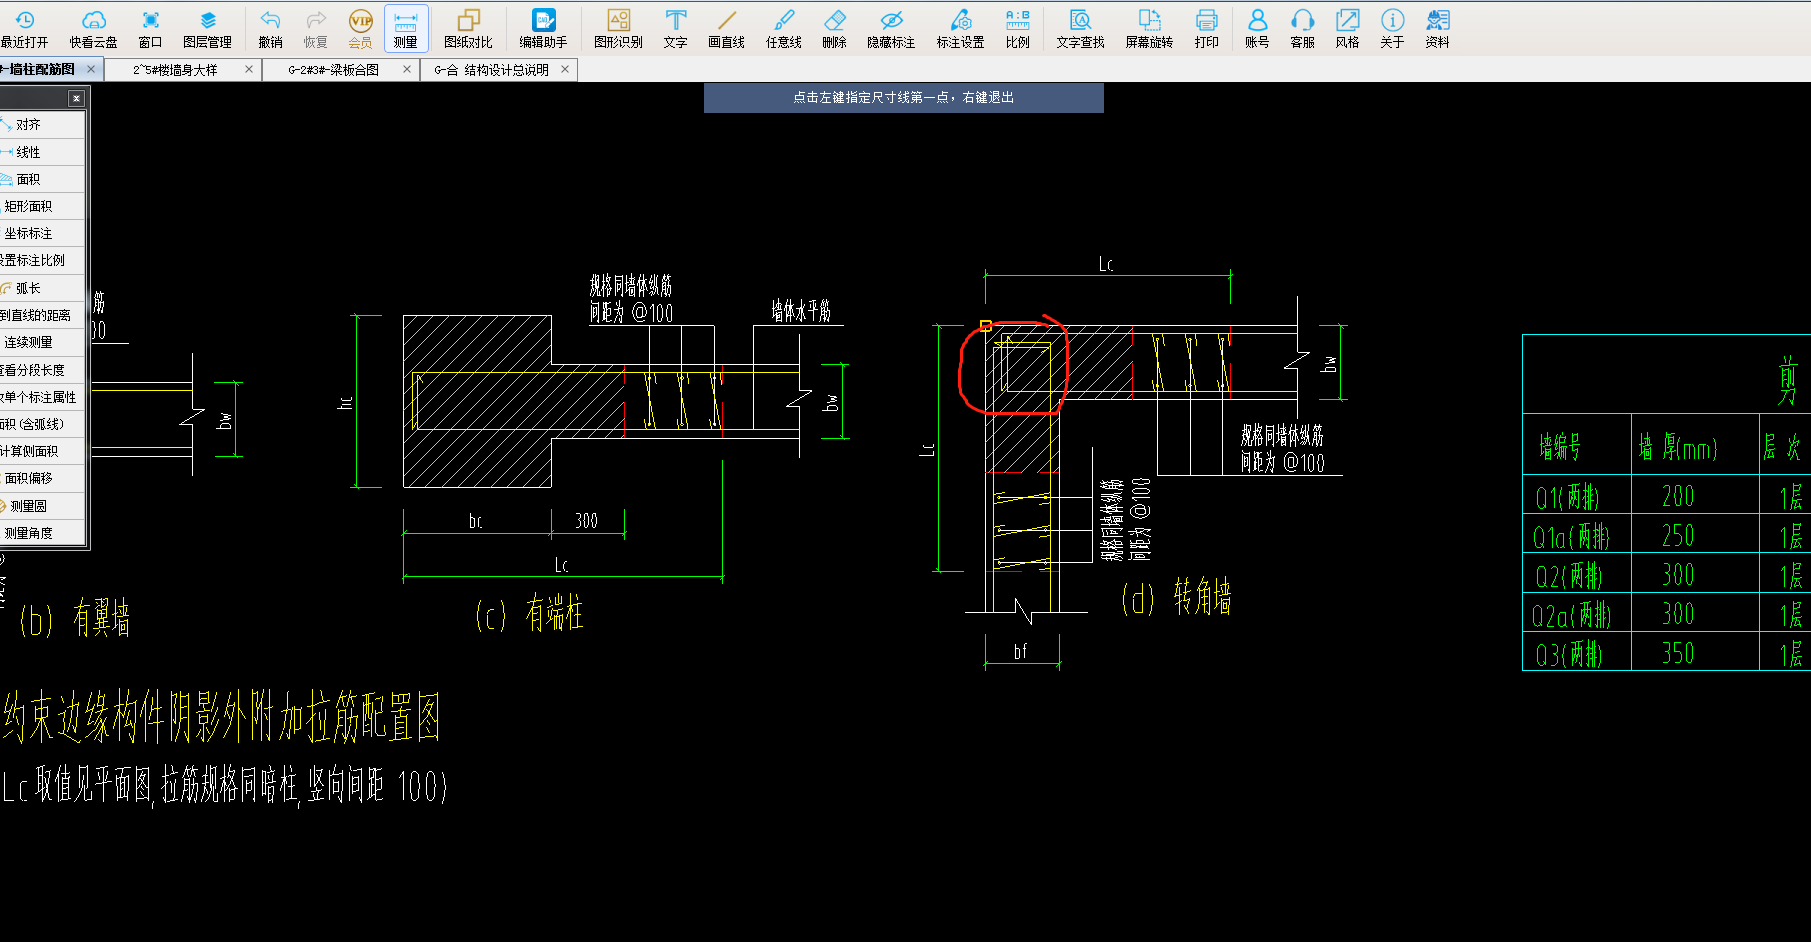Switch to G-2#3#-梁板合图 tab

(x=333, y=70)
